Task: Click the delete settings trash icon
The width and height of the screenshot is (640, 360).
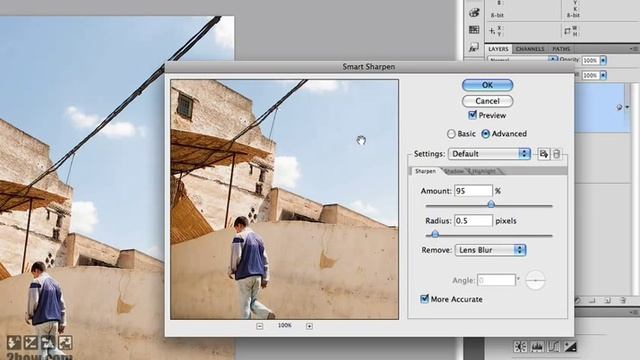Action: [556, 154]
